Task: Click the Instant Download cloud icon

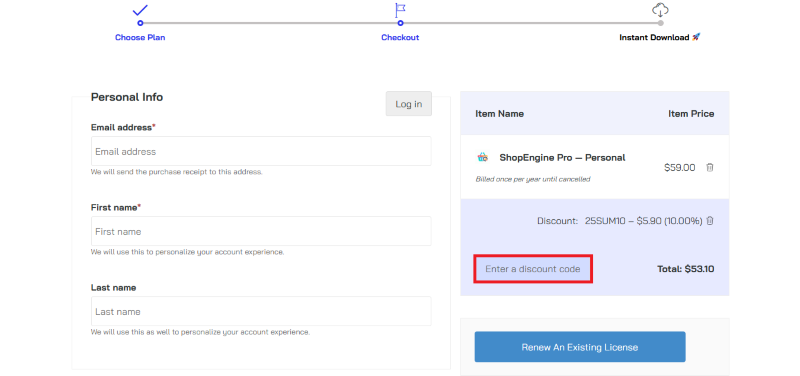Action: (x=660, y=10)
